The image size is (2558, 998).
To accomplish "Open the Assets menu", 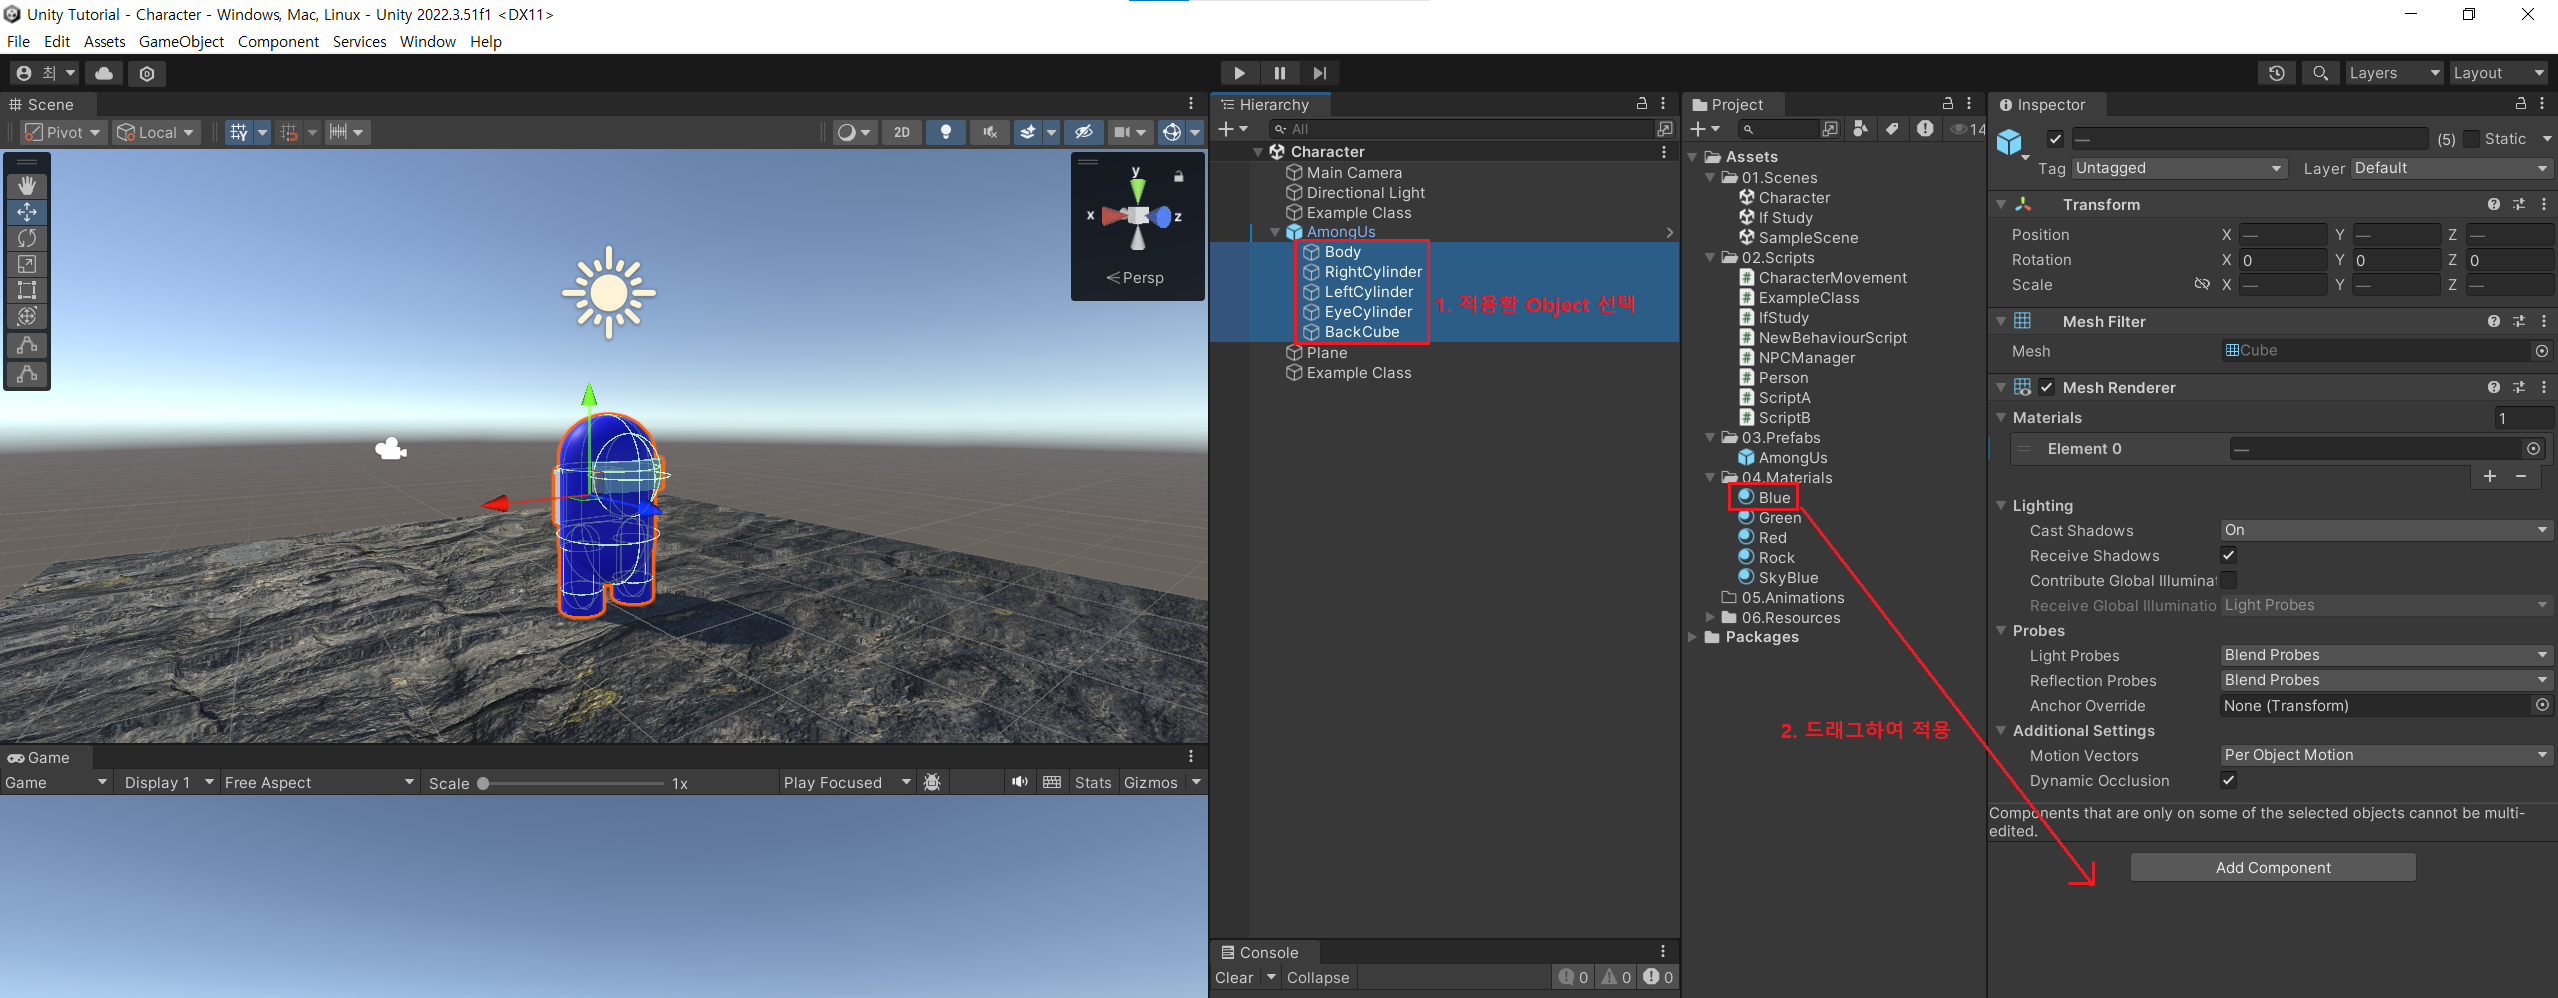I will [x=104, y=41].
